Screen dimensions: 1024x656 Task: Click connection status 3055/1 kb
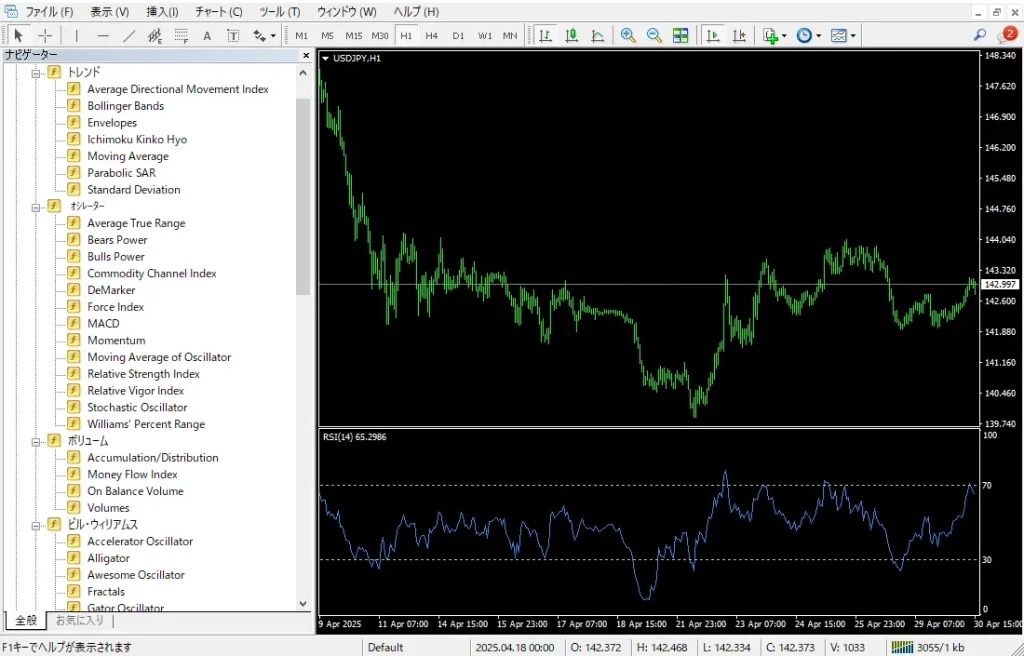coord(928,648)
